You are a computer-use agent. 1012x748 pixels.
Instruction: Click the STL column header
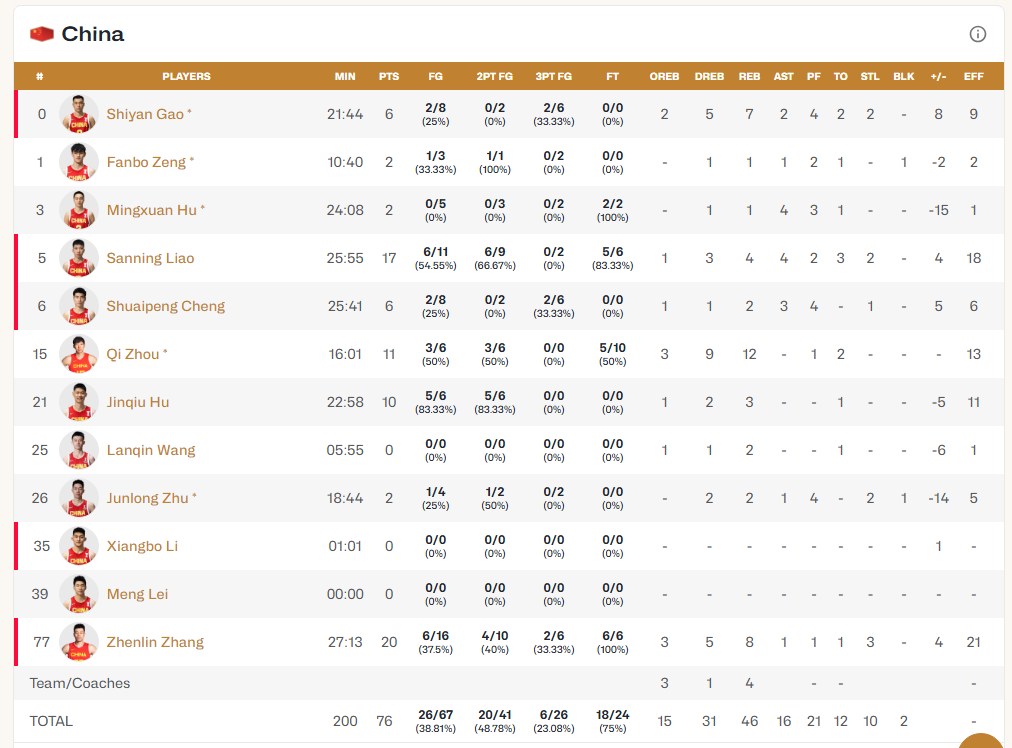point(870,76)
